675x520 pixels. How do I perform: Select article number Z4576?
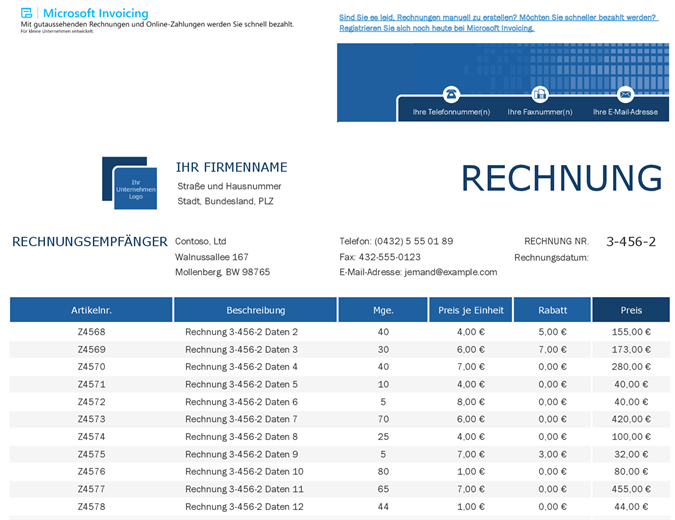[91, 472]
